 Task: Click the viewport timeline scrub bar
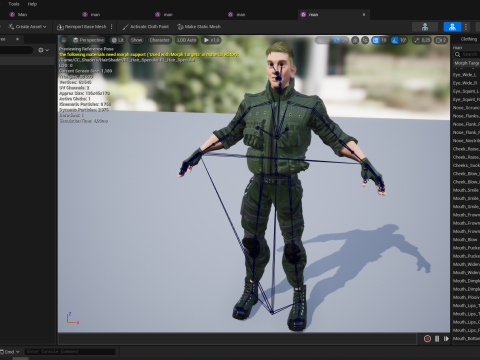(237, 339)
